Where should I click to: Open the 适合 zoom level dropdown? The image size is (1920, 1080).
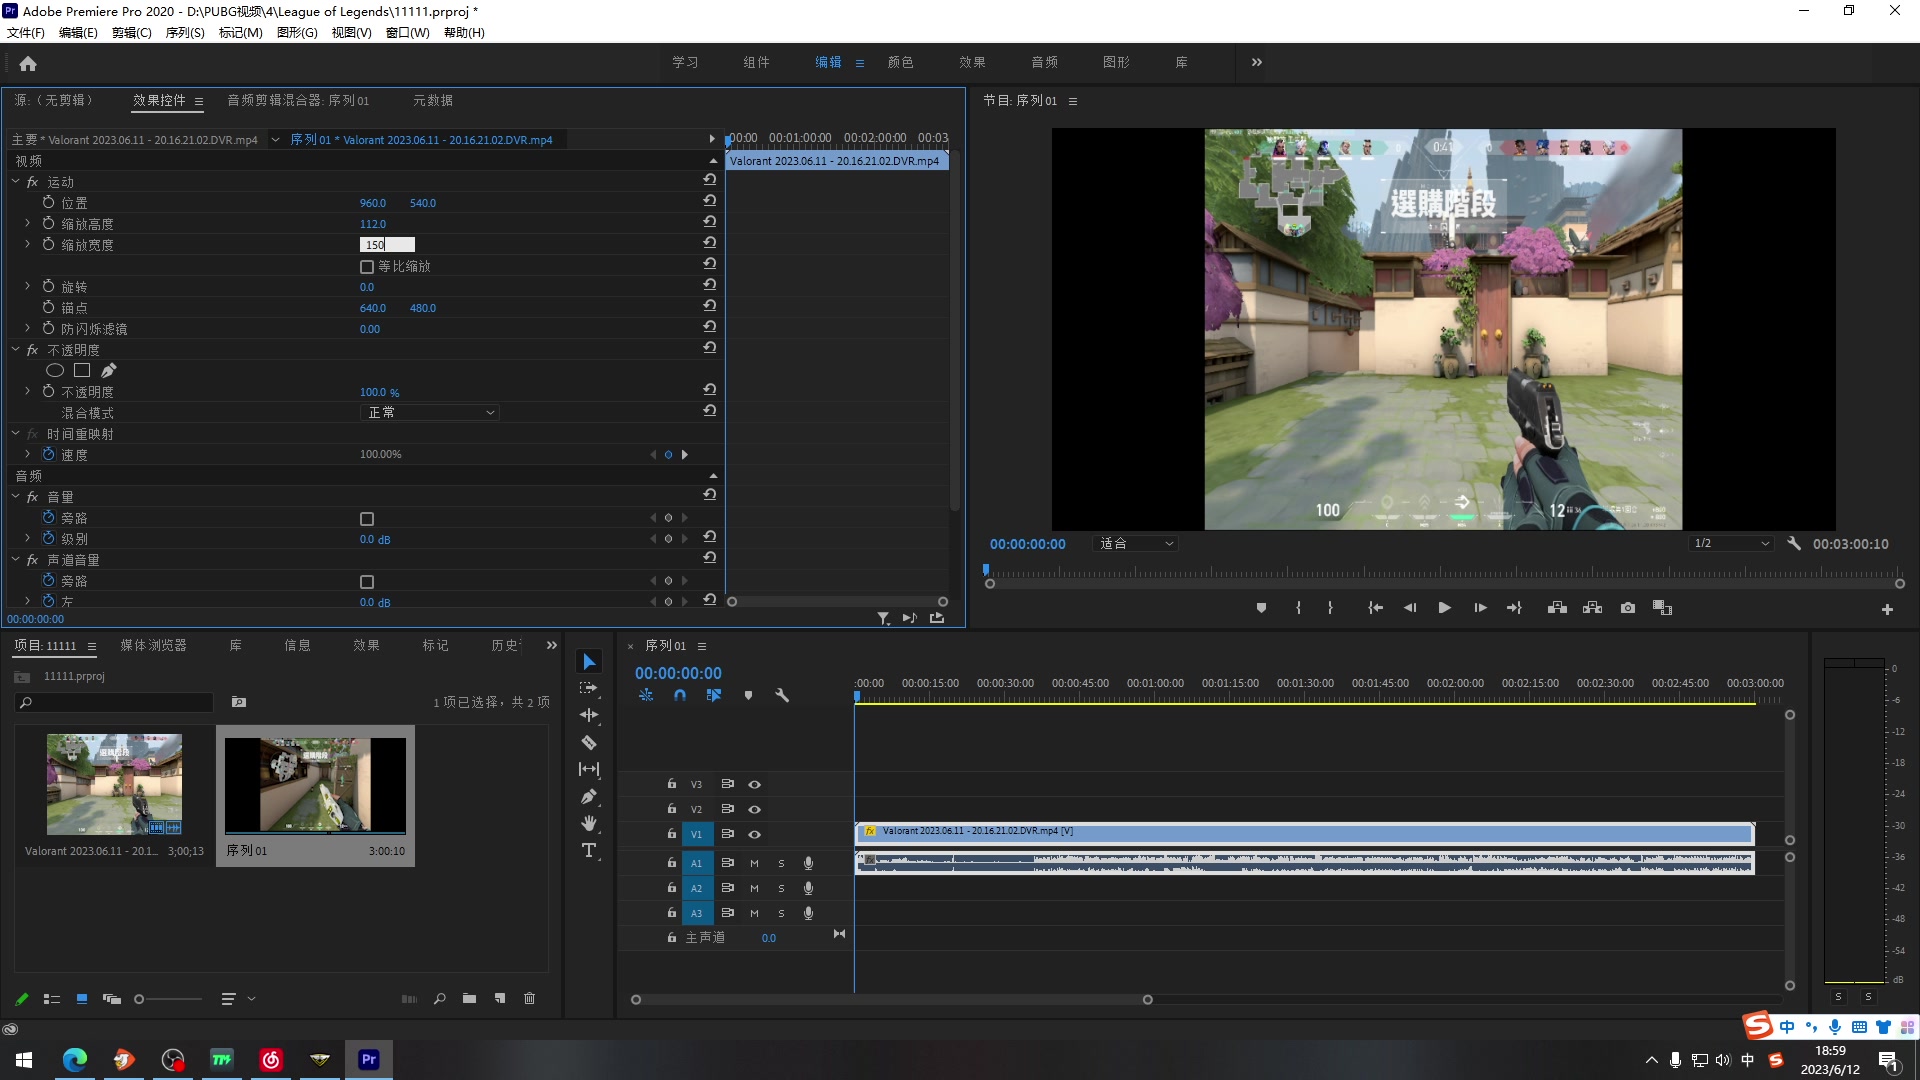(x=1136, y=544)
